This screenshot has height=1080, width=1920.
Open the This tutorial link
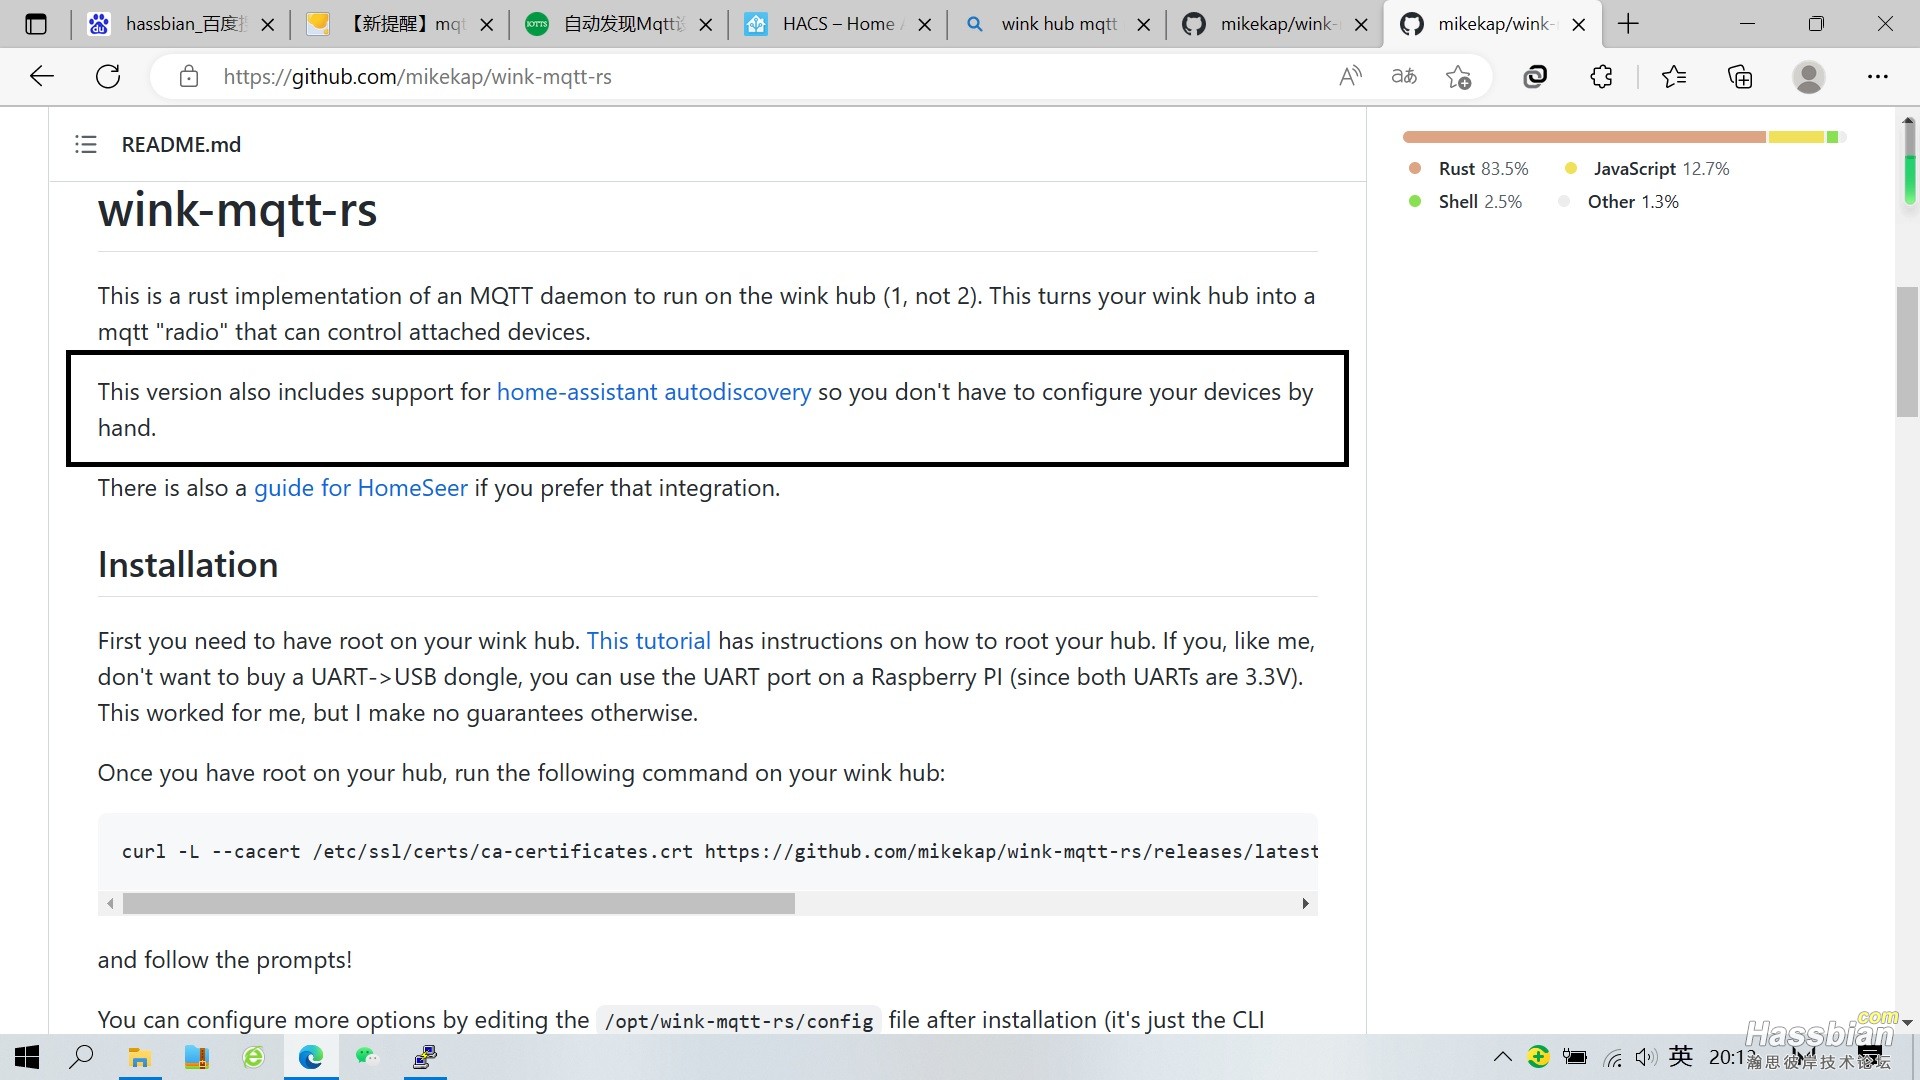[x=649, y=641]
